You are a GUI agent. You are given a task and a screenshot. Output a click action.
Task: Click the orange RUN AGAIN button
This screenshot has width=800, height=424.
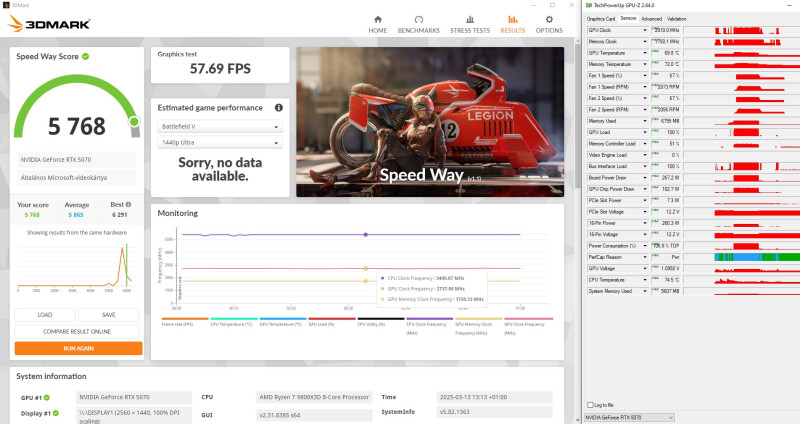point(79,348)
